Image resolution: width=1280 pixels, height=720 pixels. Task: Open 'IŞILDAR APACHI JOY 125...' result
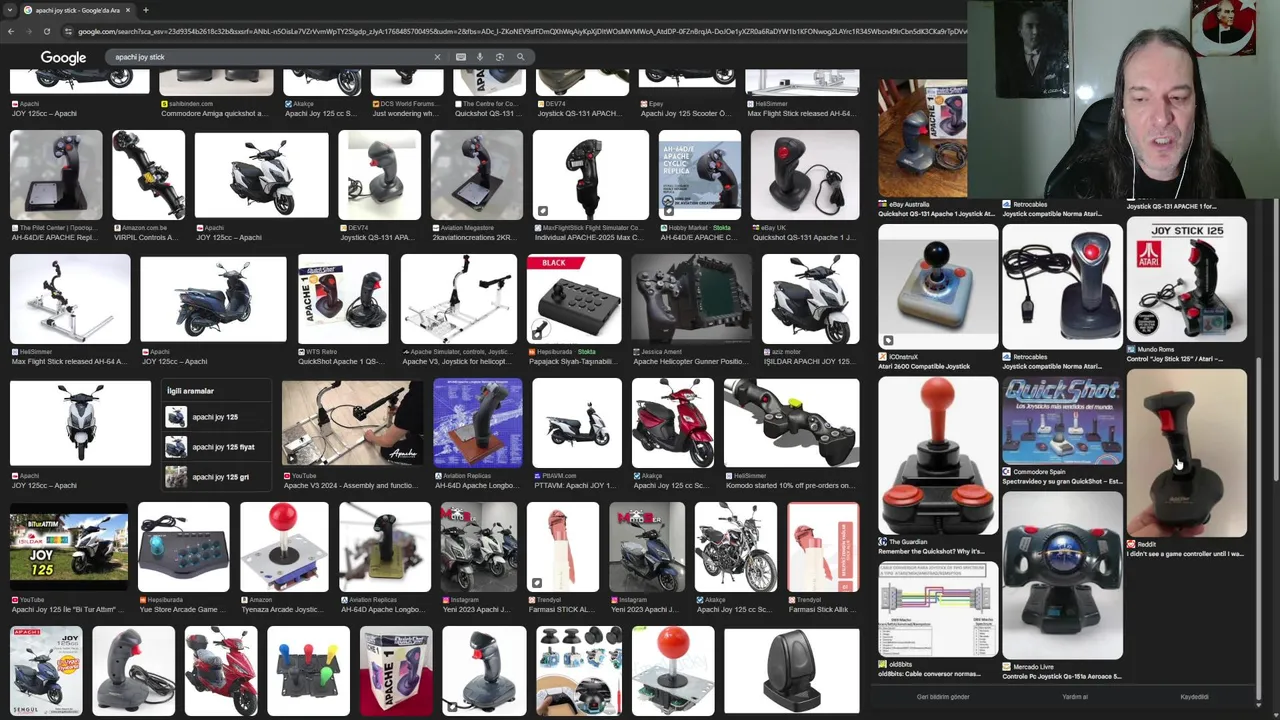pyautogui.click(x=810, y=310)
